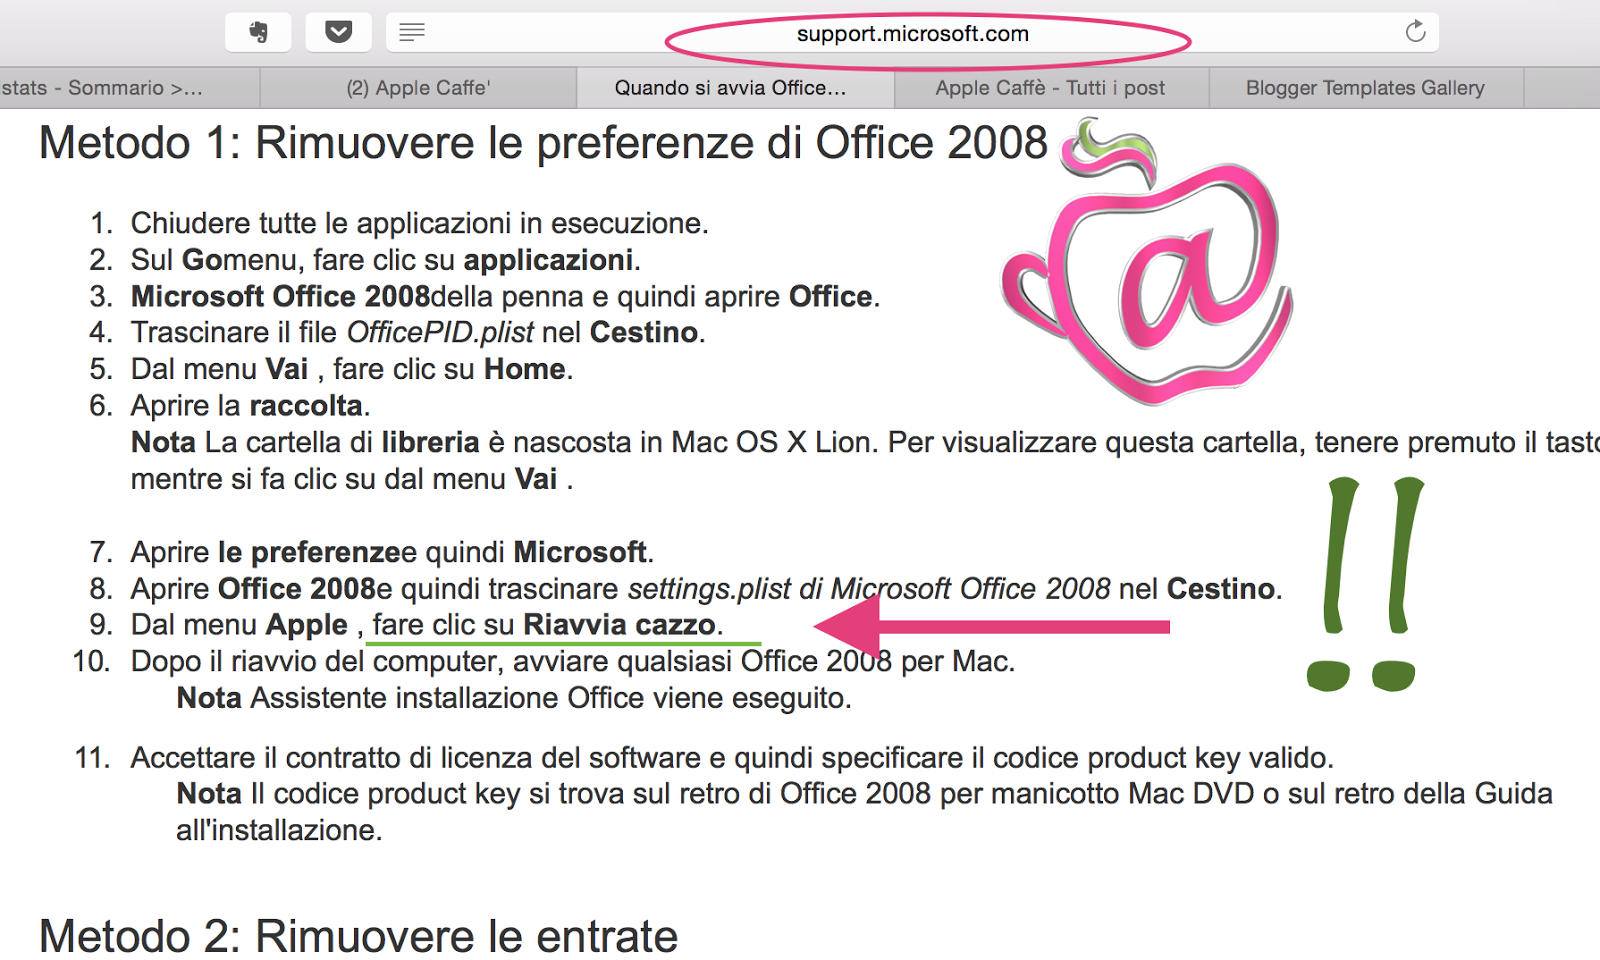Click note 'Assistente installazione Office viene eseguito'
1600x960 pixels.
[514, 698]
